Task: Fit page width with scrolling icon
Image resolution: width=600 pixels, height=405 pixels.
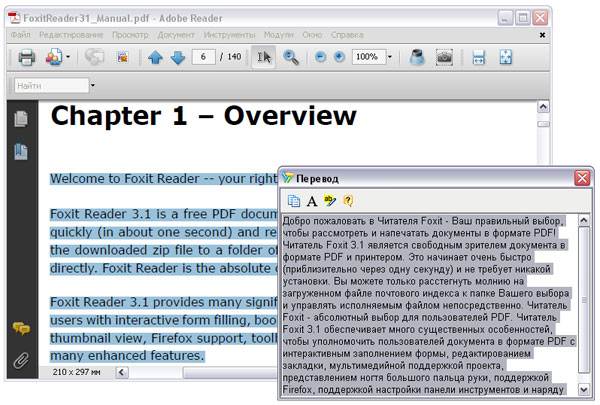Action: [479, 57]
